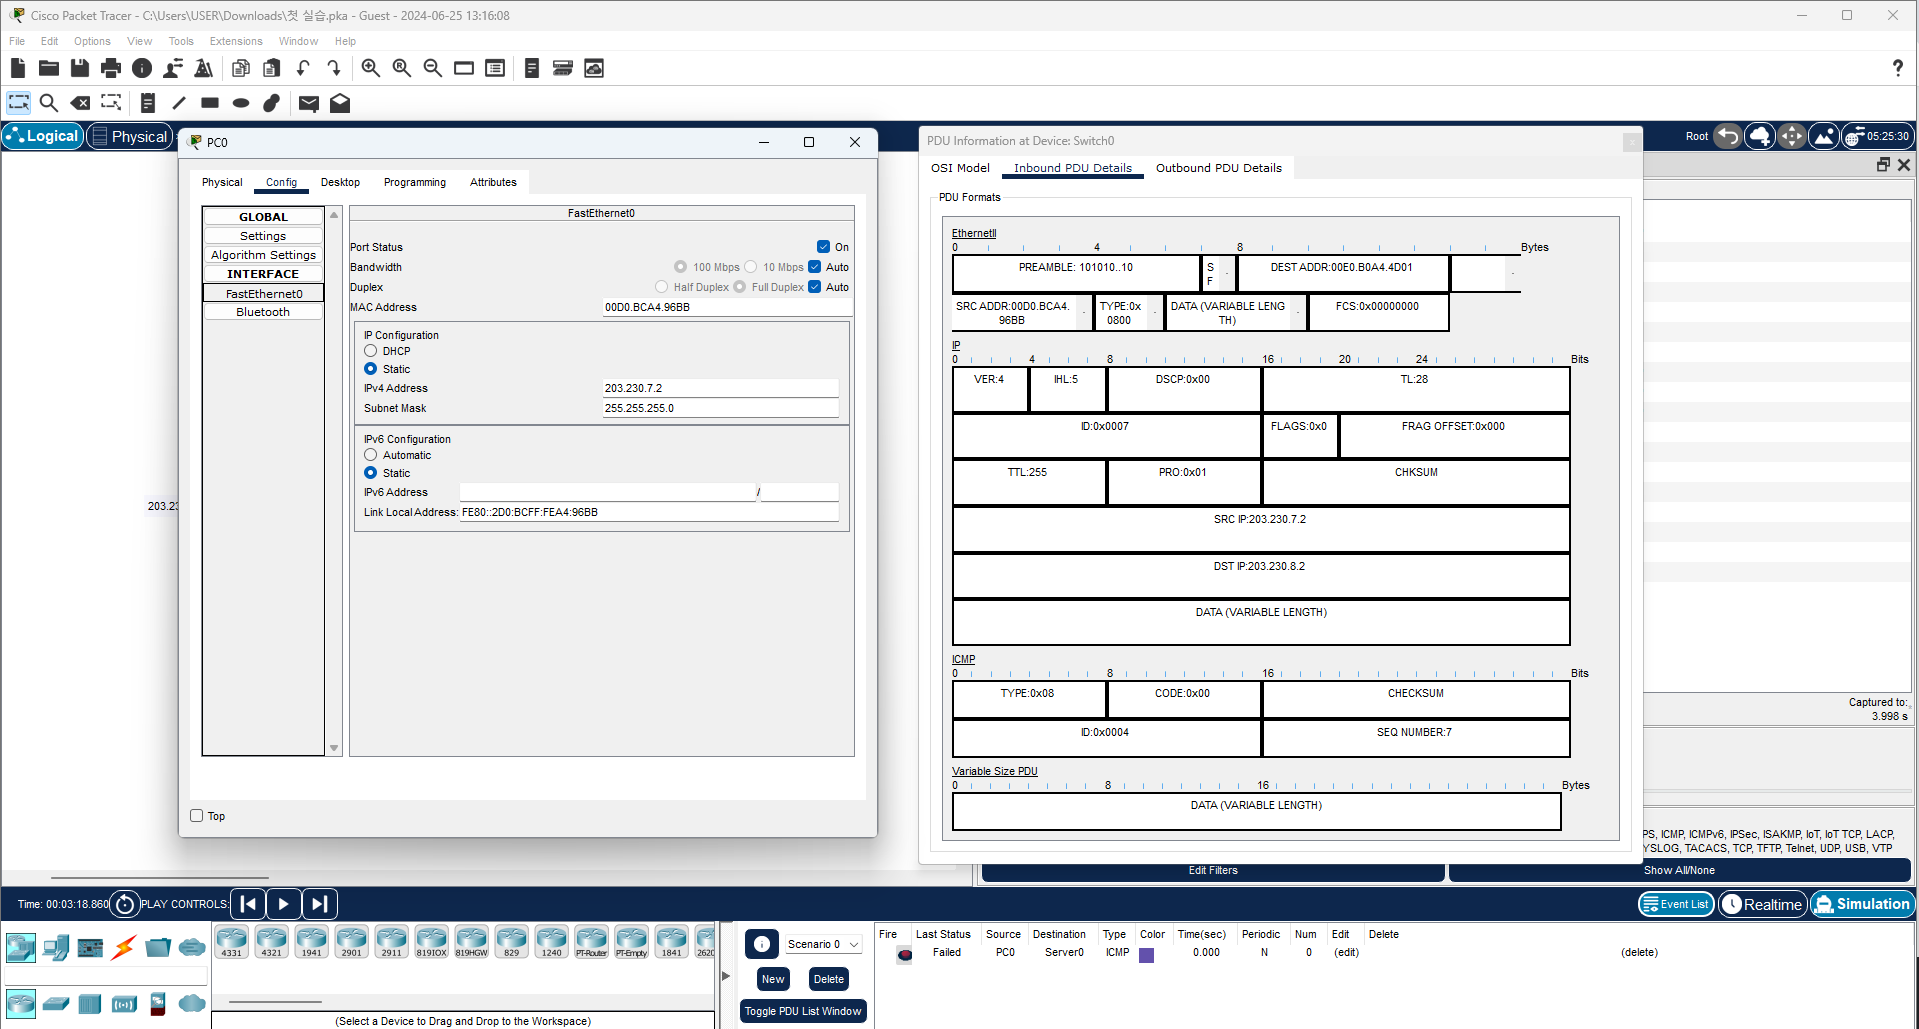Image resolution: width=1919 pixels, height=1029 pixels.
Task: Click the New Cluster cloud icon
Action: 1760,136
